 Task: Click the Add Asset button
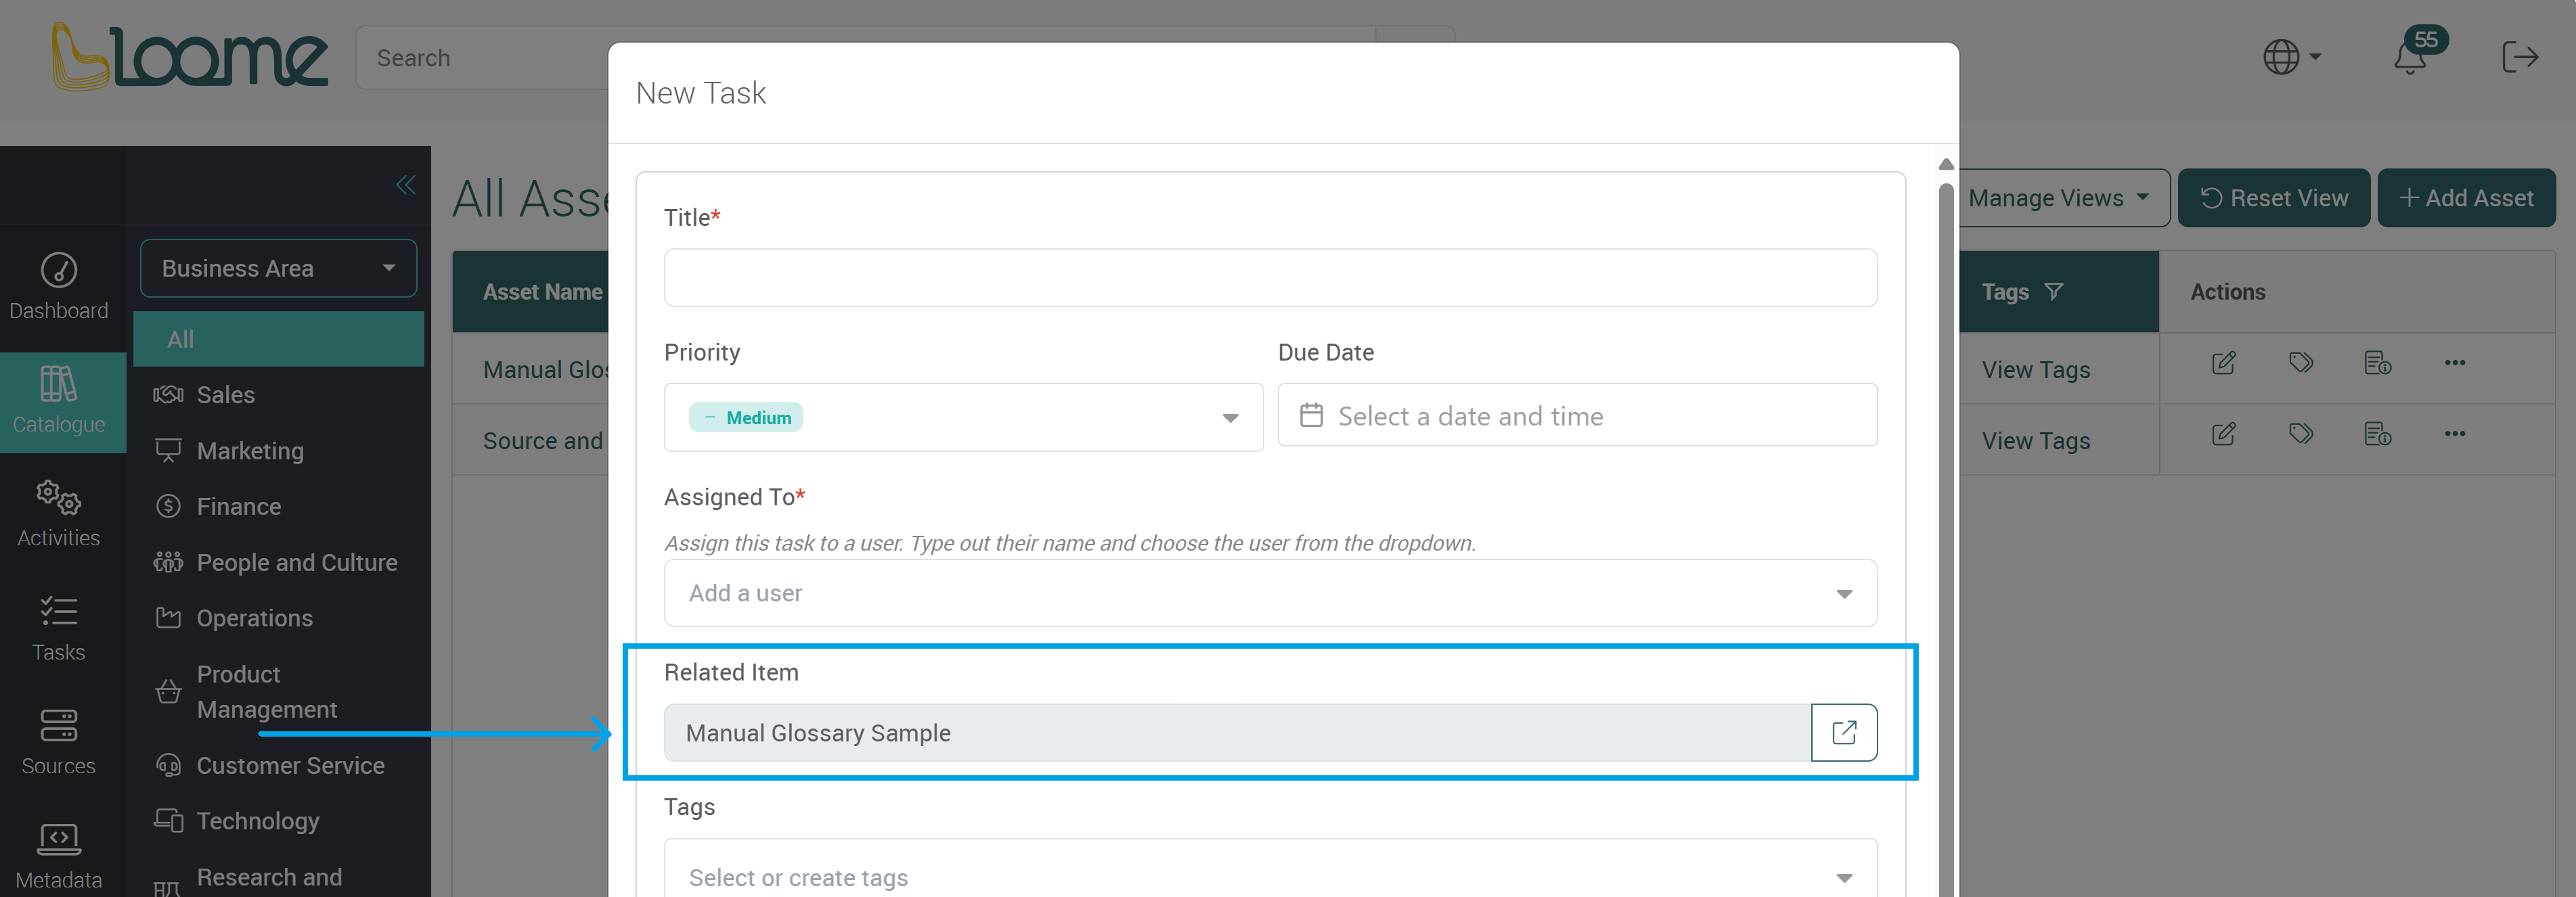[x=2467, y=198]
